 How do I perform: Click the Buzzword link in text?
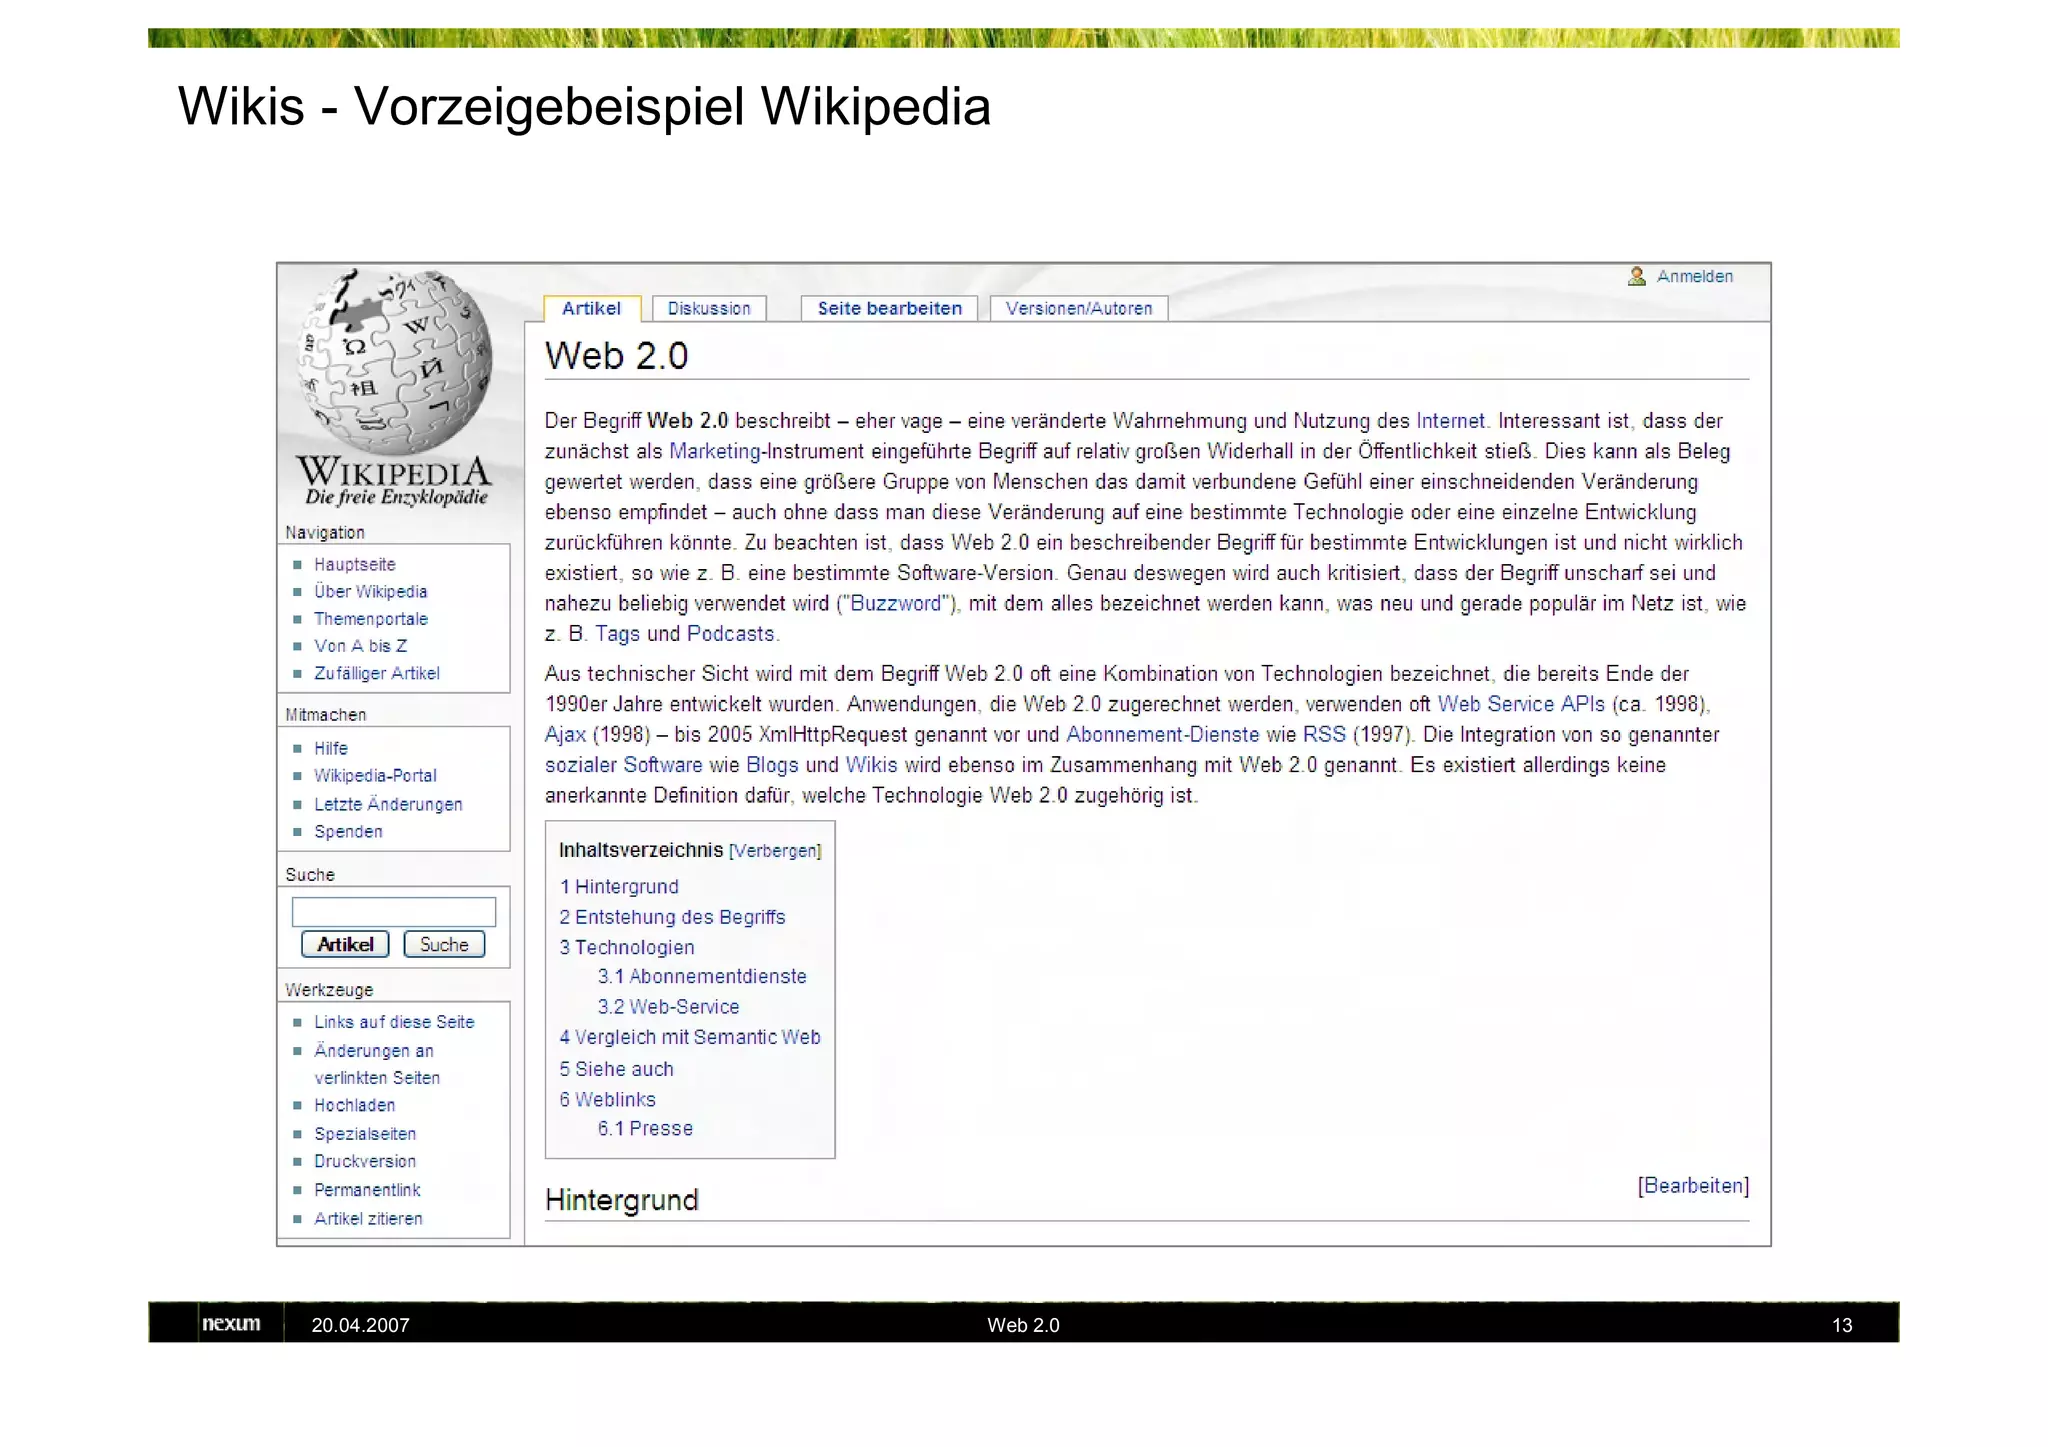(896, 604)
